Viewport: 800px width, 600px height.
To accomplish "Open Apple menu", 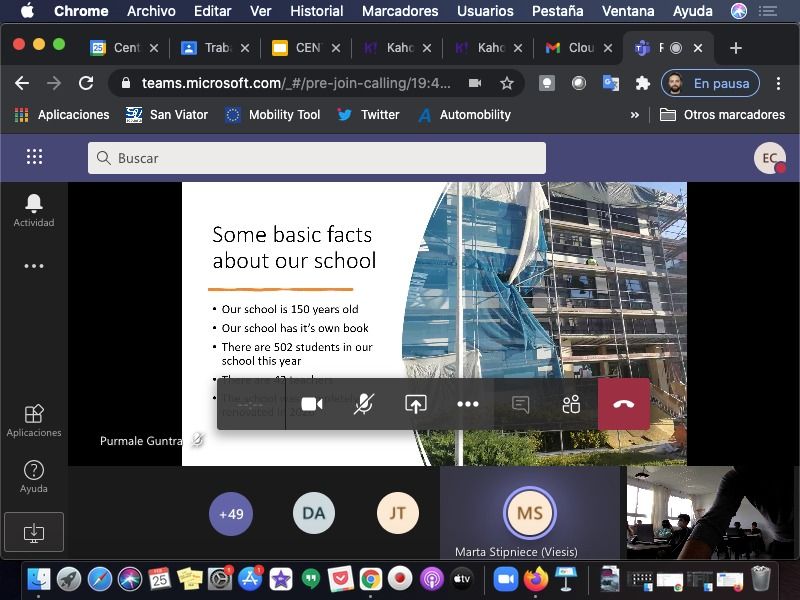I will pyautogui.click(x=28, y=11).
